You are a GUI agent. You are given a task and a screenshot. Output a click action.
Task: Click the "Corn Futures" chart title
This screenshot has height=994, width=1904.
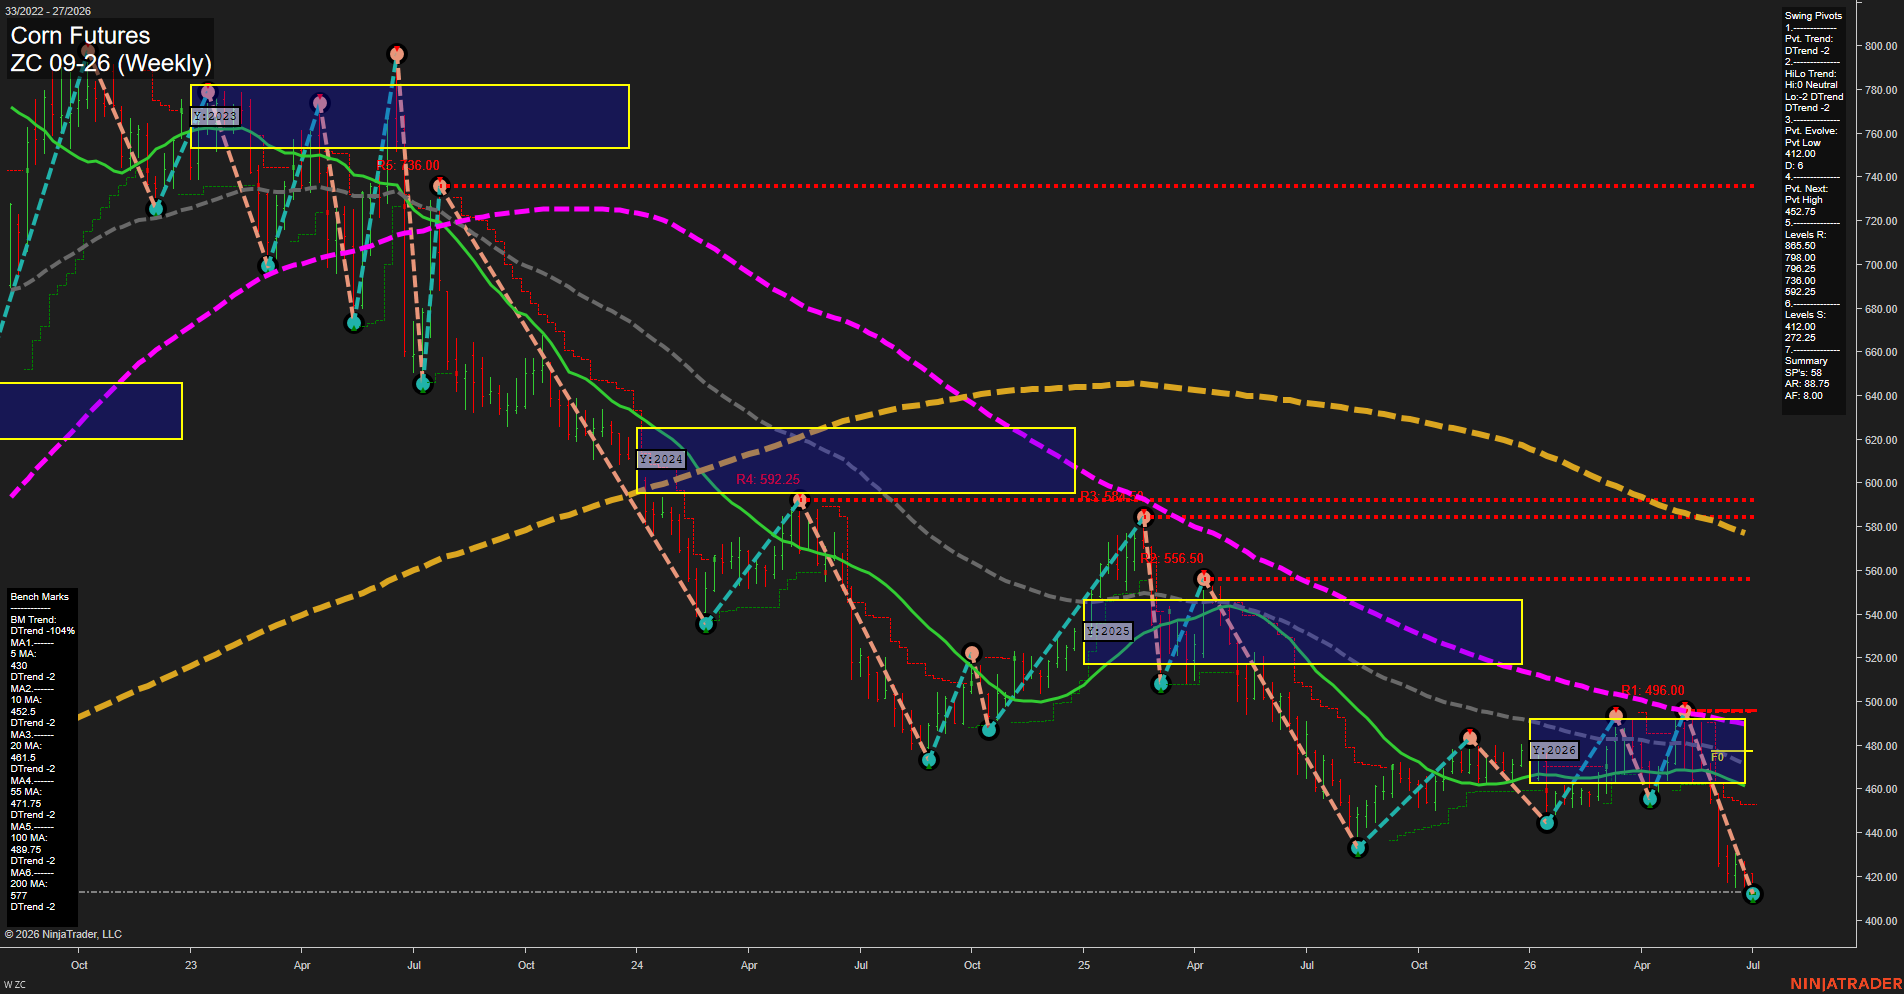pyautogui.click(x=80, y=35)
